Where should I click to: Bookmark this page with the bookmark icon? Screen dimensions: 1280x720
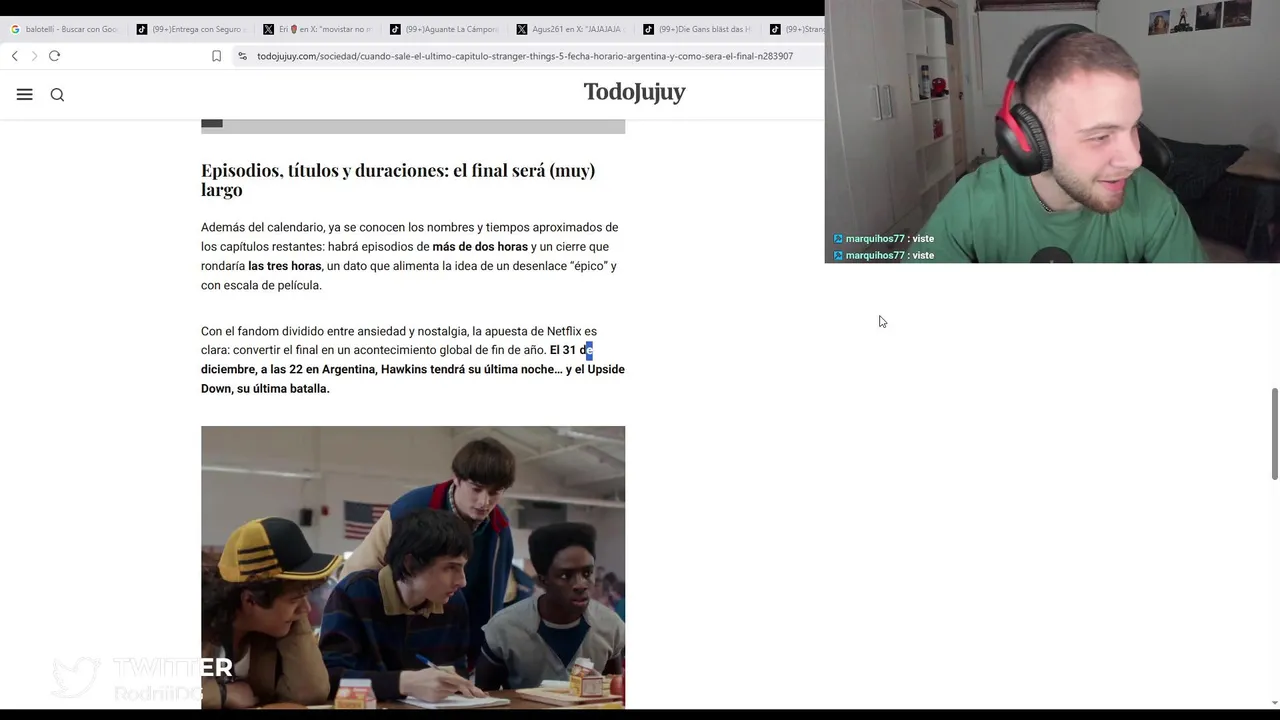[x=216, y=56]
